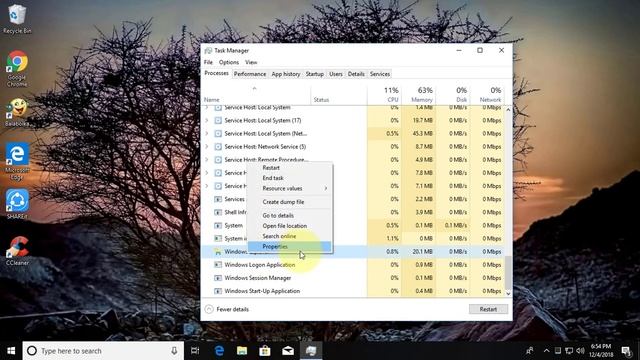
Task: Click the taskbar clock showing 6:54 PM
Action: [x=601, y=351]
